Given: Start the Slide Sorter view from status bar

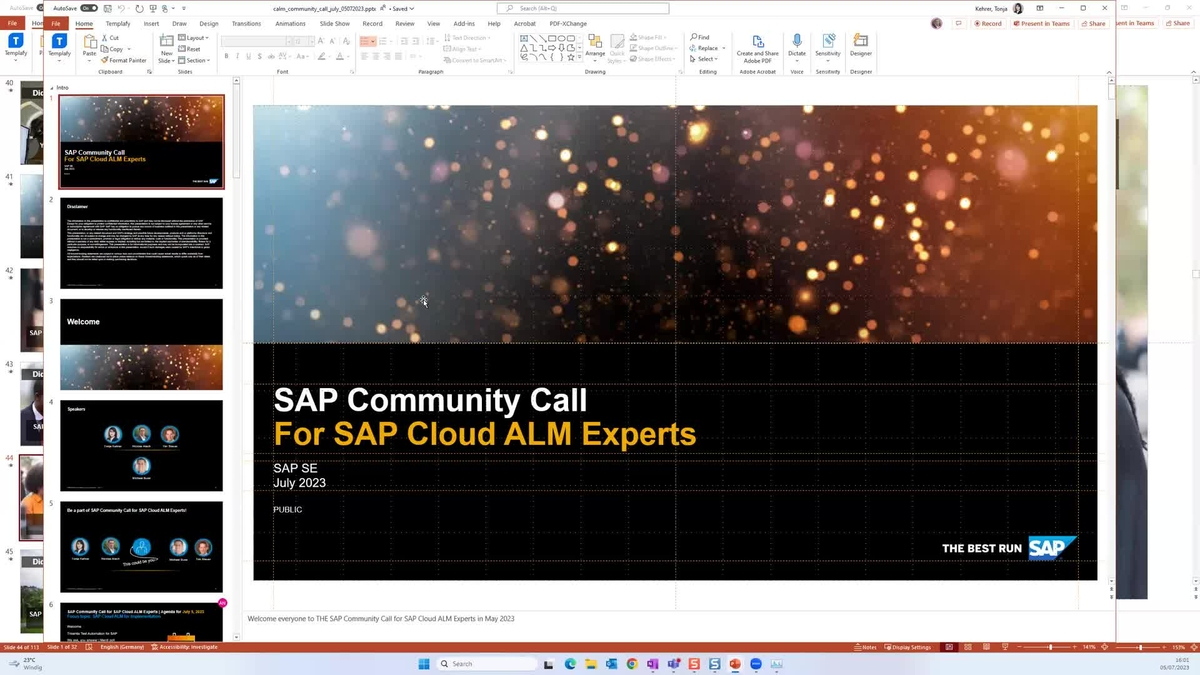Looking at the screenshot, I should 968,647.
